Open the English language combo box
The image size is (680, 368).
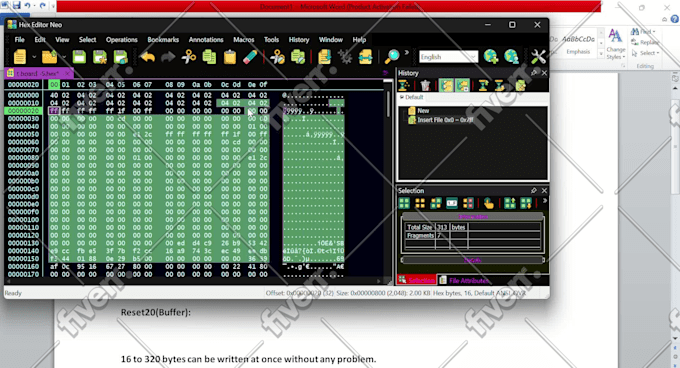pyautogui.click(x=448, y=57)
